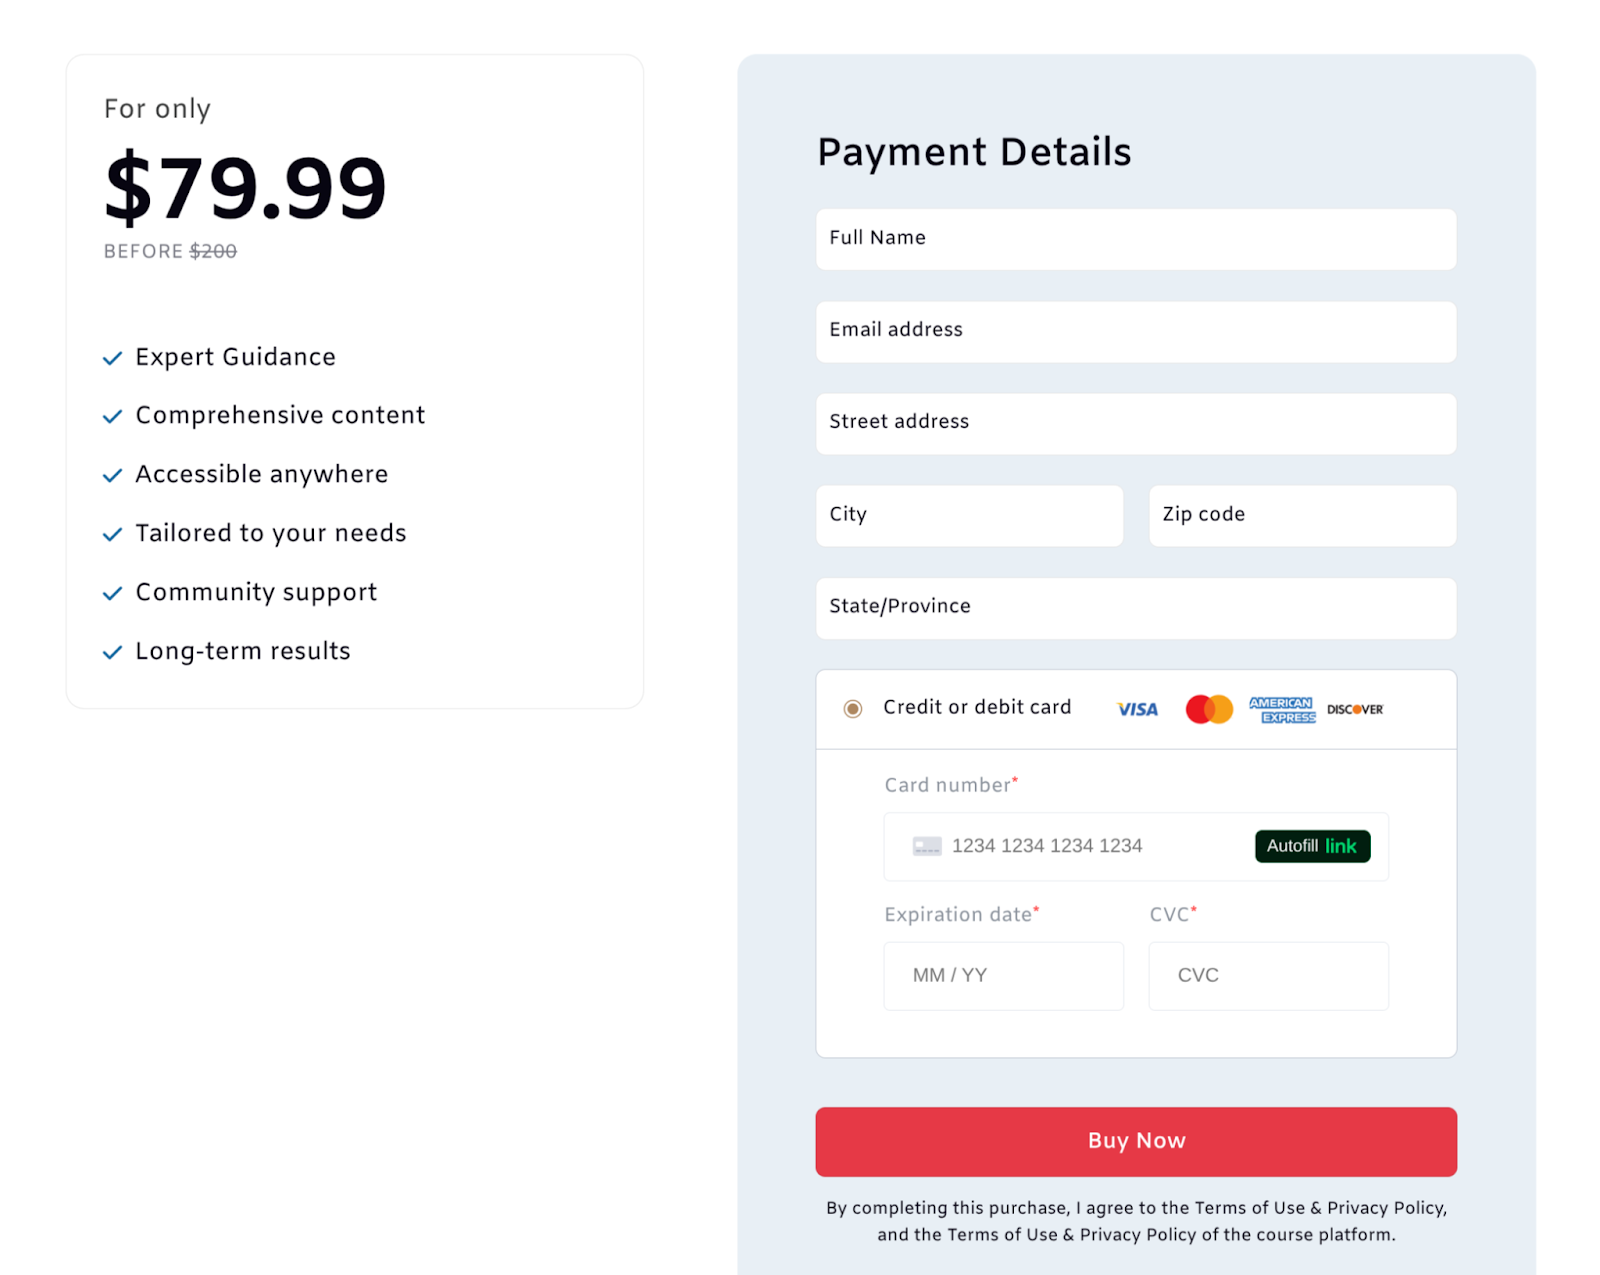1600x1275 pixels.
Task: Click the checkmark beside Expert Guidance
Action: tap(113, 358)
